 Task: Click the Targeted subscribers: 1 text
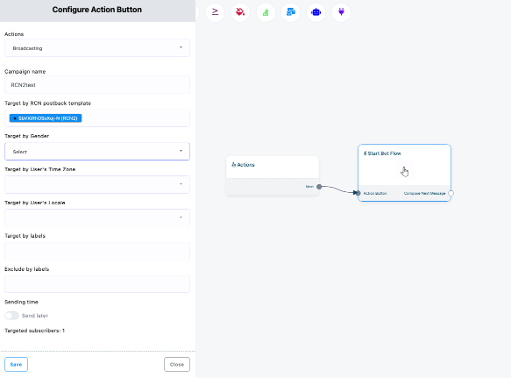34,331
